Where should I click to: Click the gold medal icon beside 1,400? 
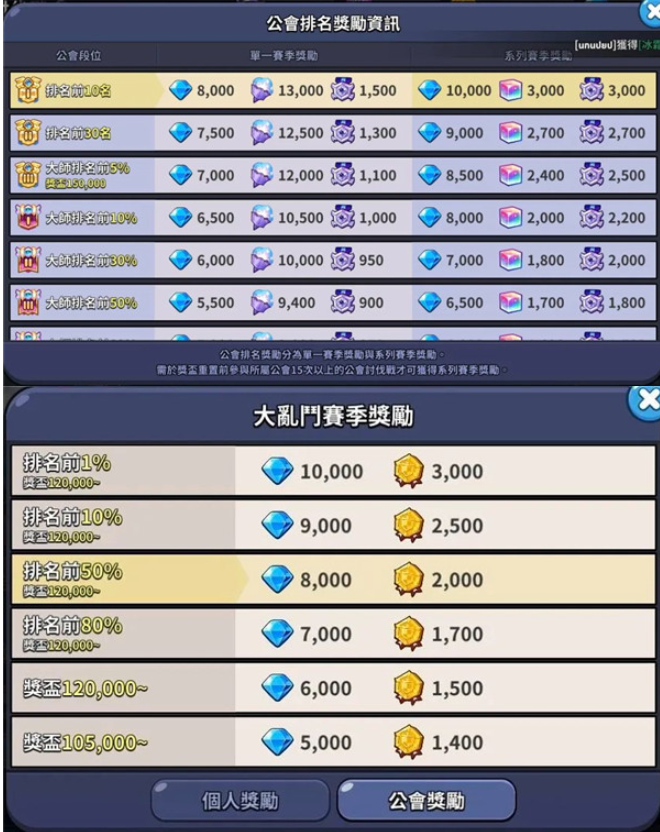tap(409, 742)
